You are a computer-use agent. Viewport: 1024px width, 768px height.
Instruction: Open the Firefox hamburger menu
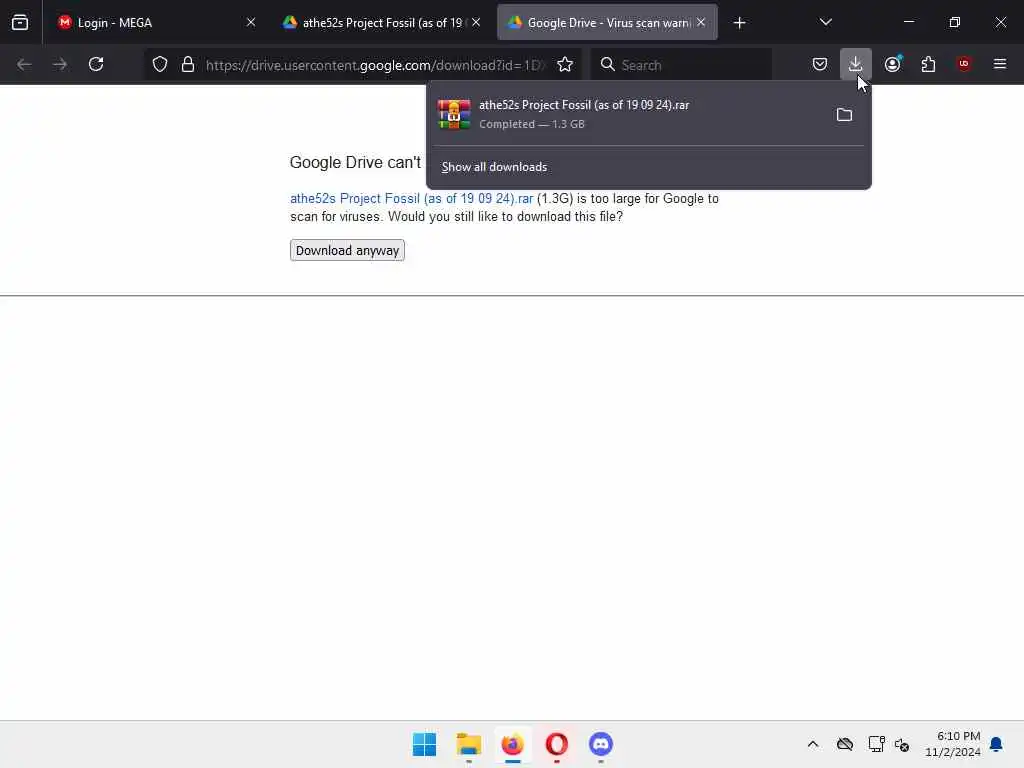(1000, 64)
